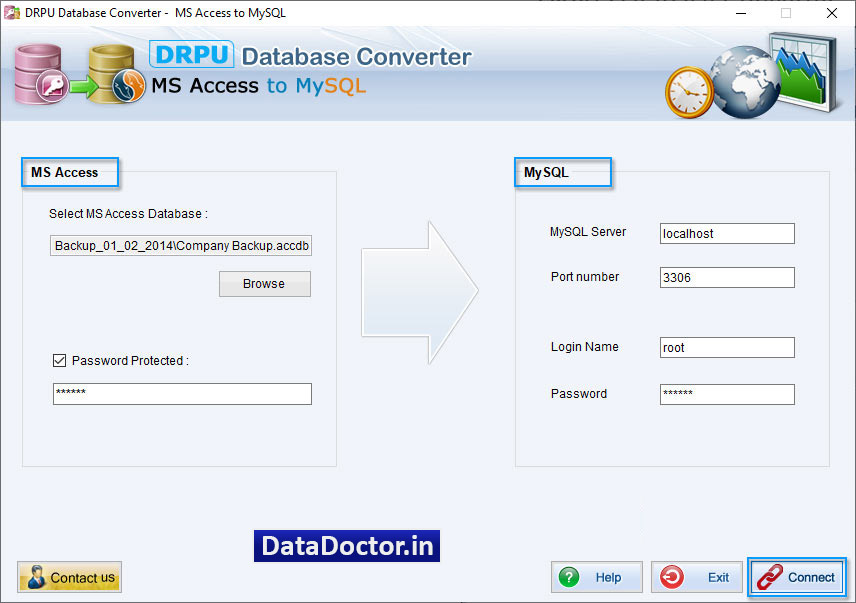Screen dimensions: 856x603
Task: Click the chart graphic beside the globe
Action: pyautogui.click(x=801, y=70)
